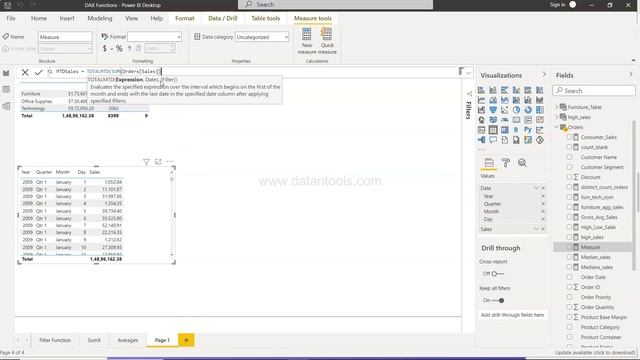Open the Data category dropdown
This screenshot has width=640, height=360.
(x=262, y=37)
